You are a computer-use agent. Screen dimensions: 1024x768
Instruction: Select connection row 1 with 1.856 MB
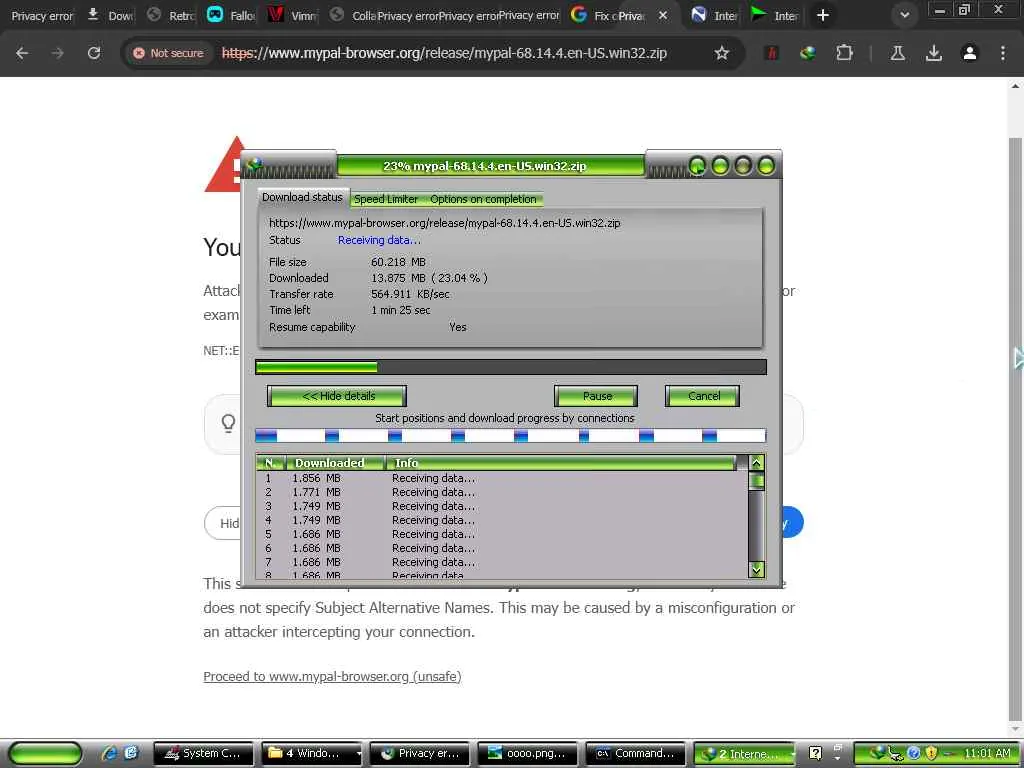point(502,478)
